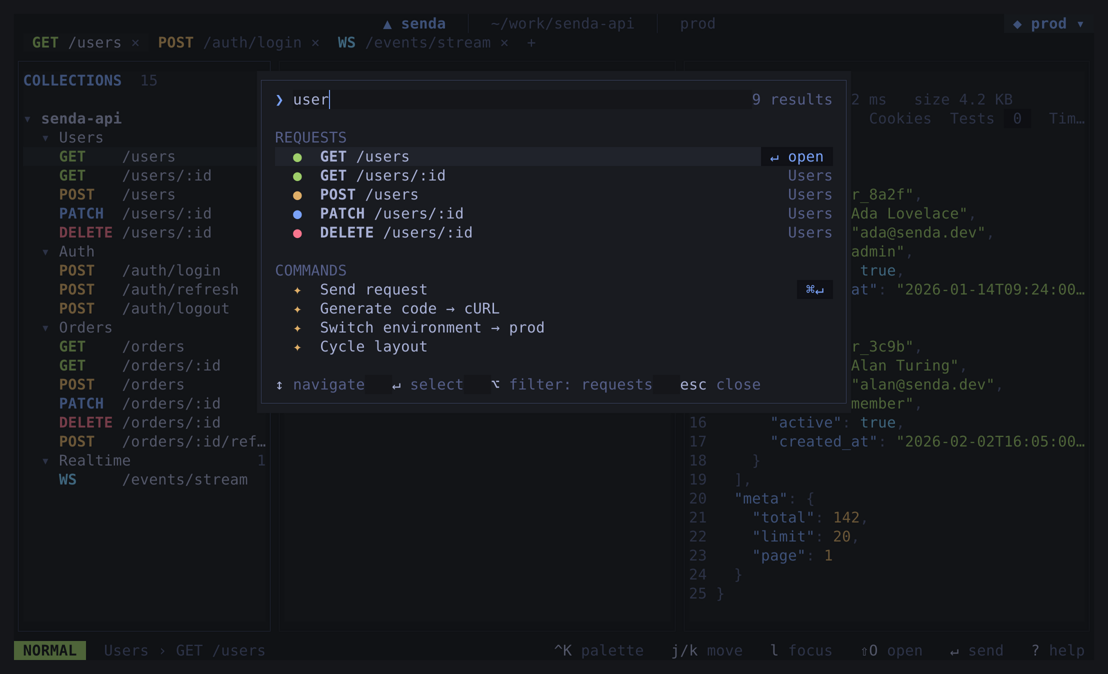Open POST /users in Users tree
The height and width of the screenshot is (674, 1108).
click(x=145, y=195)
